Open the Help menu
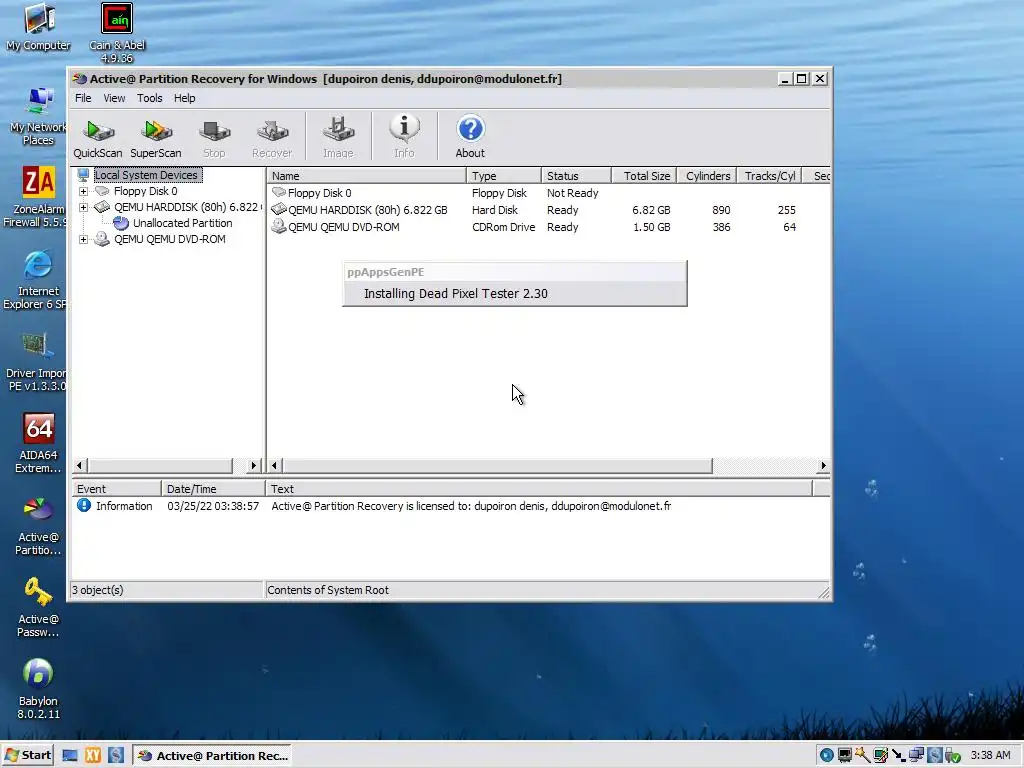 [x=184, y=98]
